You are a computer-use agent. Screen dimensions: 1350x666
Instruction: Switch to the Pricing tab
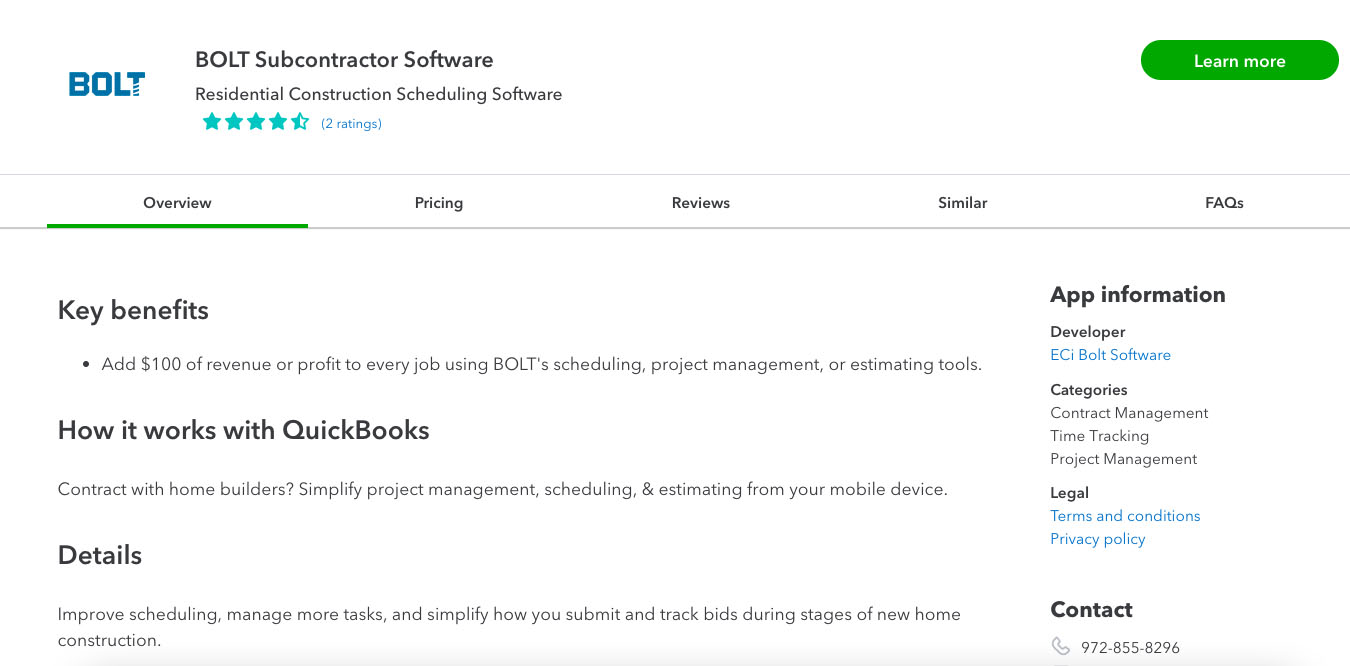pos(439,203)
